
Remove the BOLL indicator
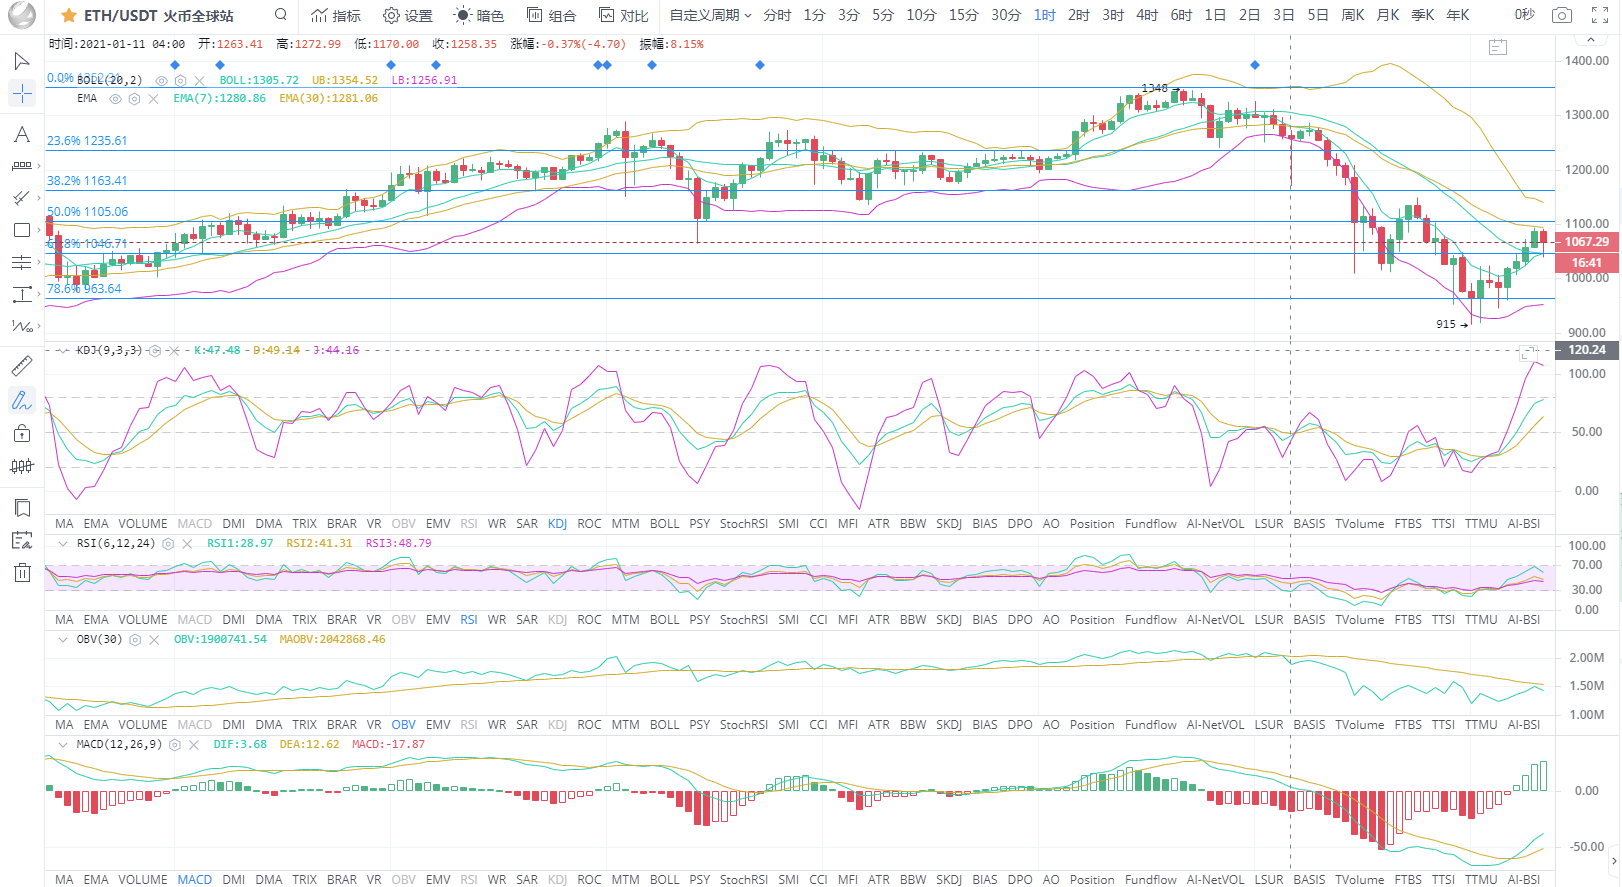pyautogui.click(x=200, y=80)
